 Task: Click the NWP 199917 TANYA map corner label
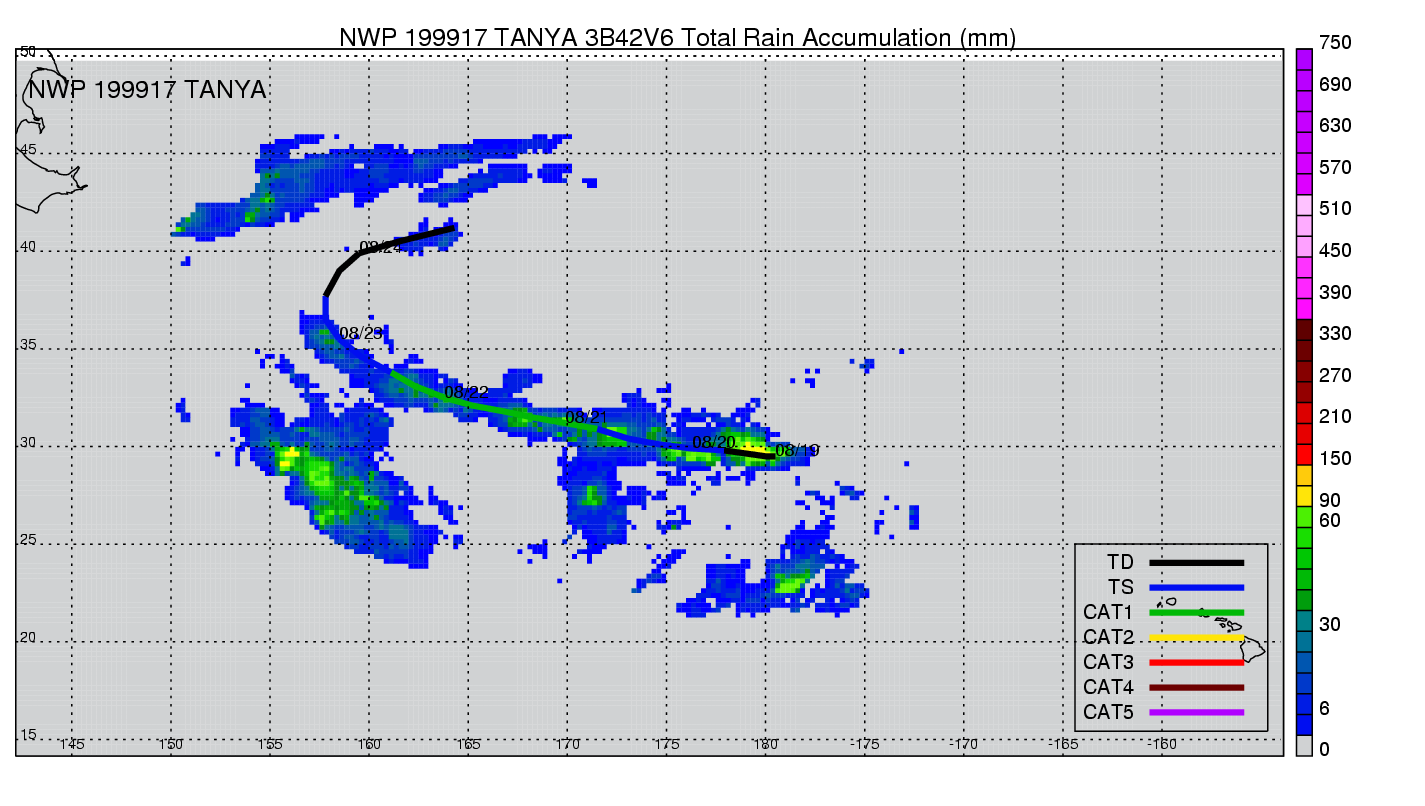click(x=146, y=90)
